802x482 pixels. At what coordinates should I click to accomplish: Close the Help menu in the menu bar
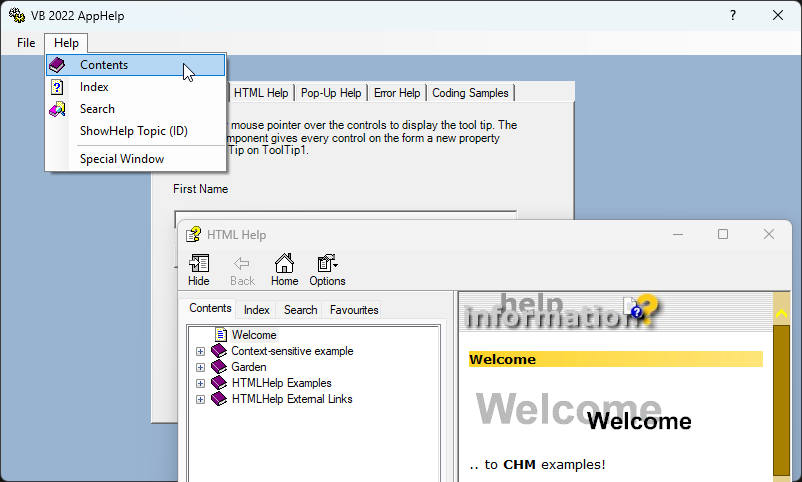coord(66,43)
